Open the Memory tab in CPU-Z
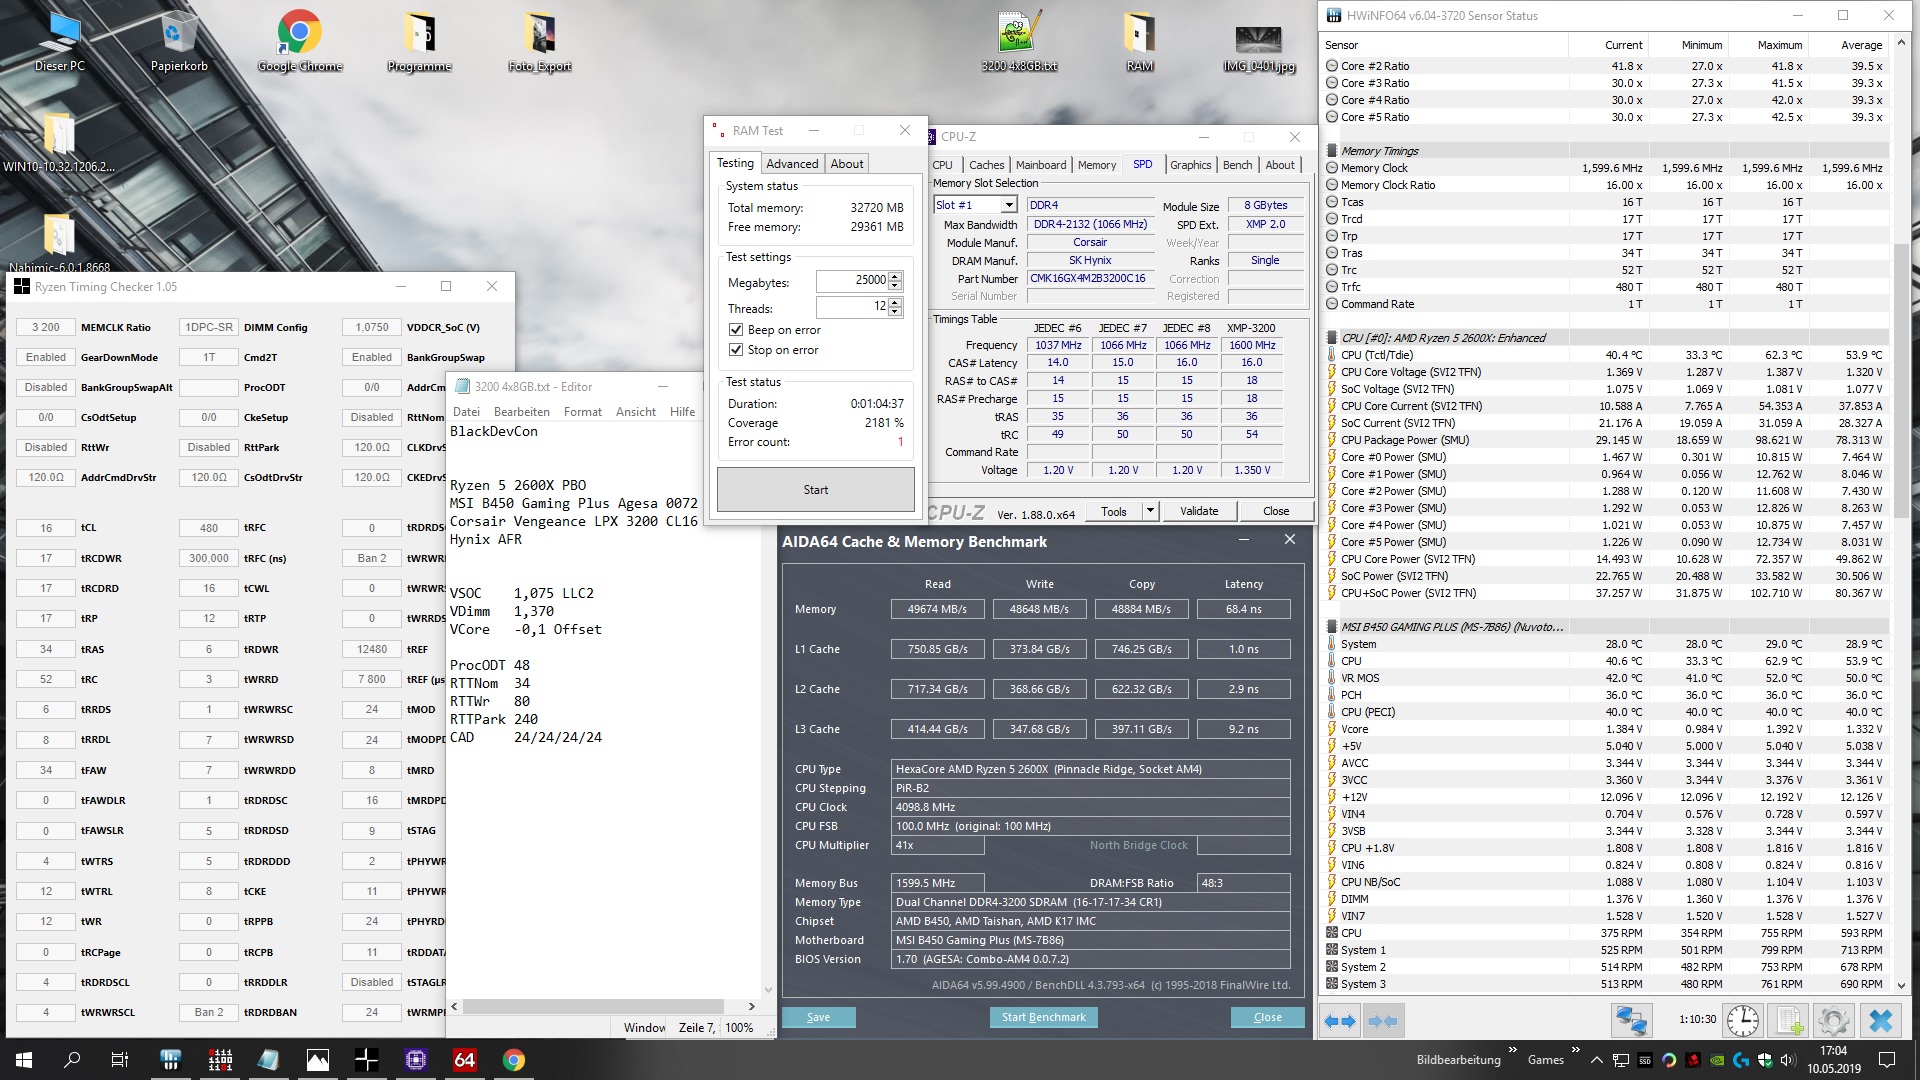 pos(1096,165)
